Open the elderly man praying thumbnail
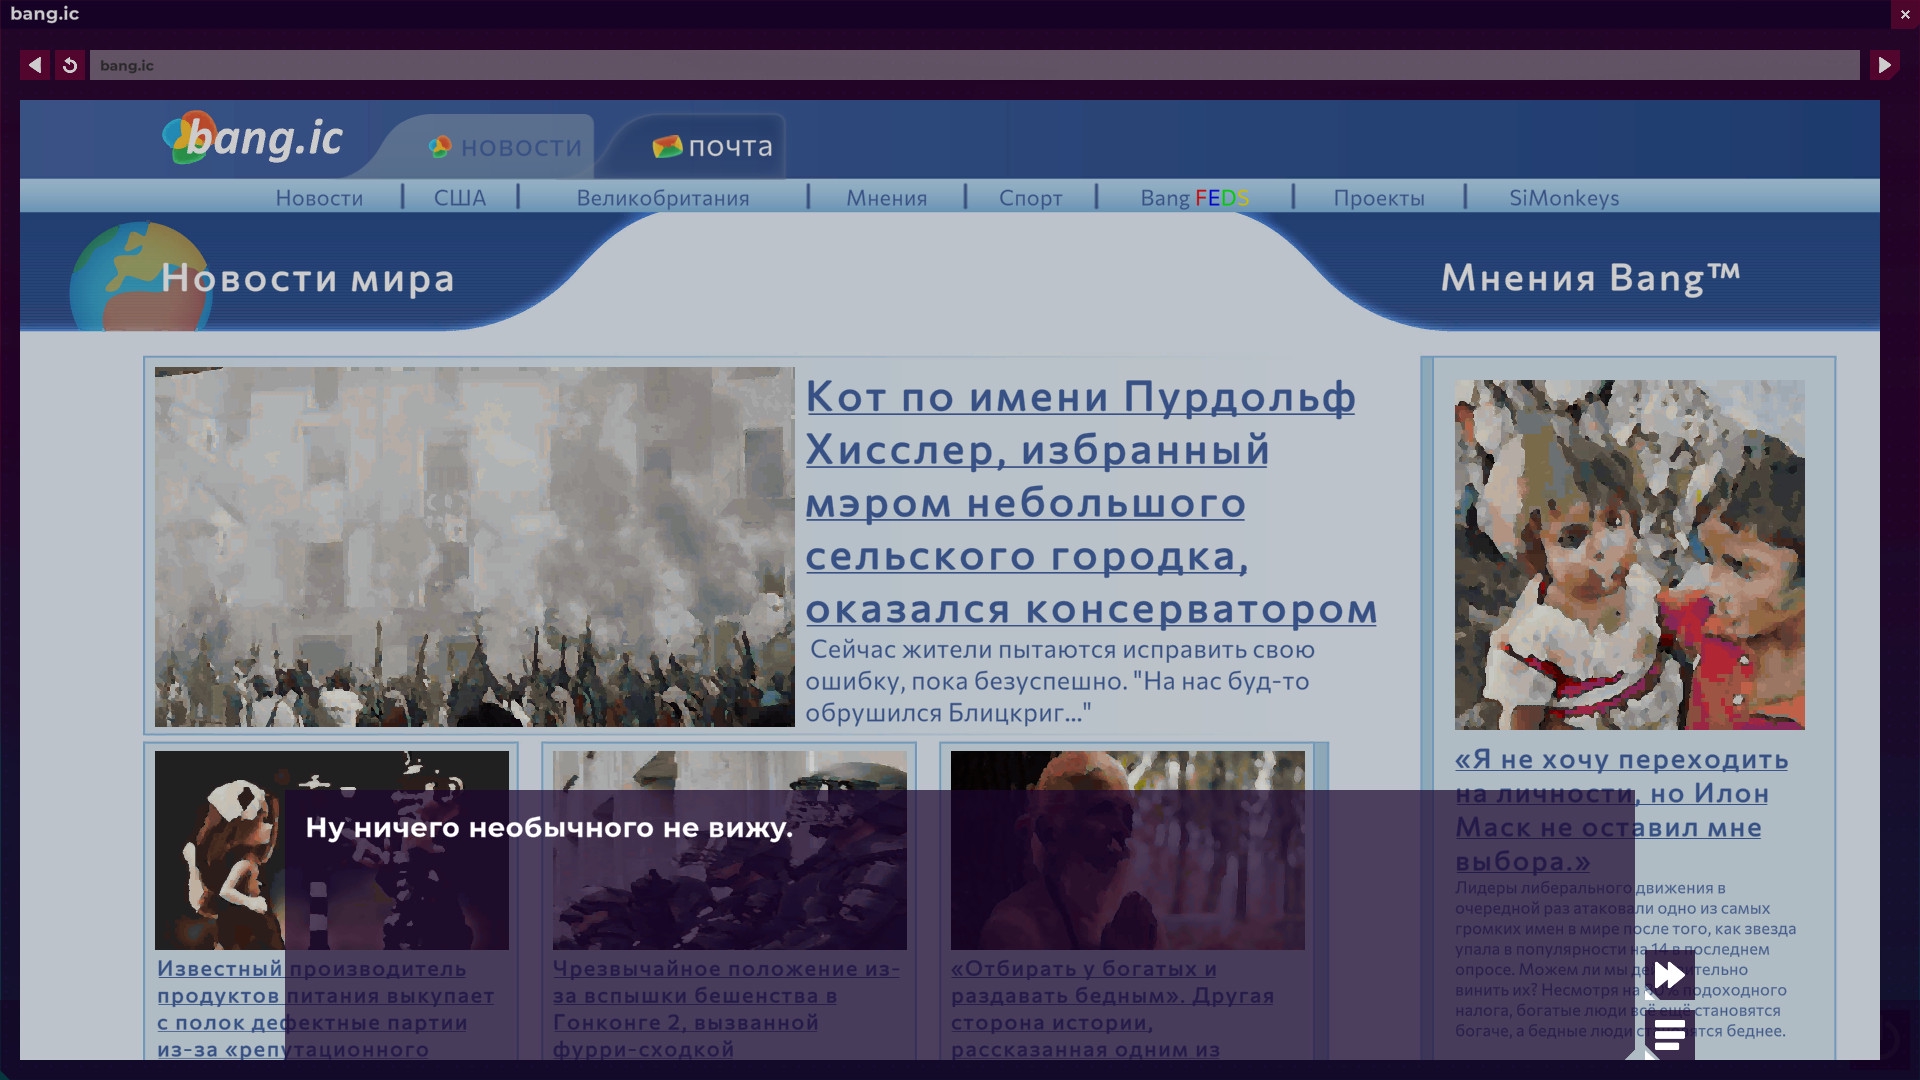The width and height of the screenshot is (1920, 1080). point(1128,850)
